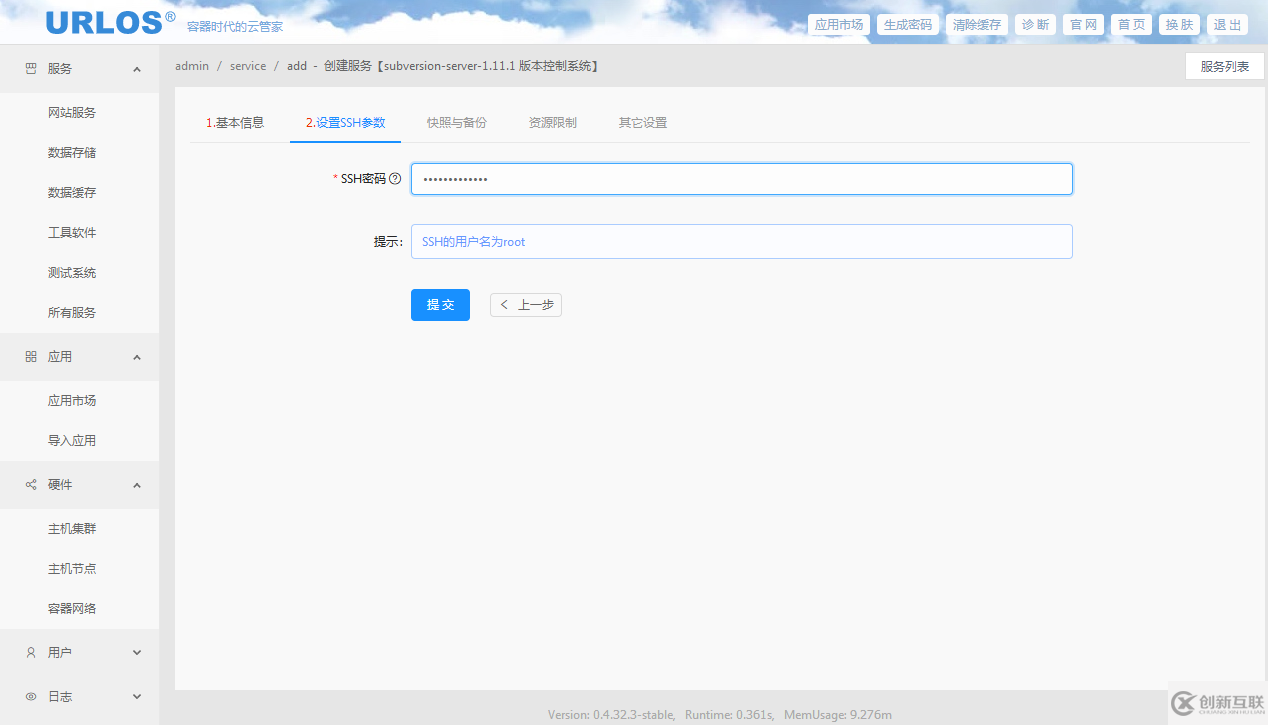Expand the 日志 section chevron

click(x=137, y=697)
